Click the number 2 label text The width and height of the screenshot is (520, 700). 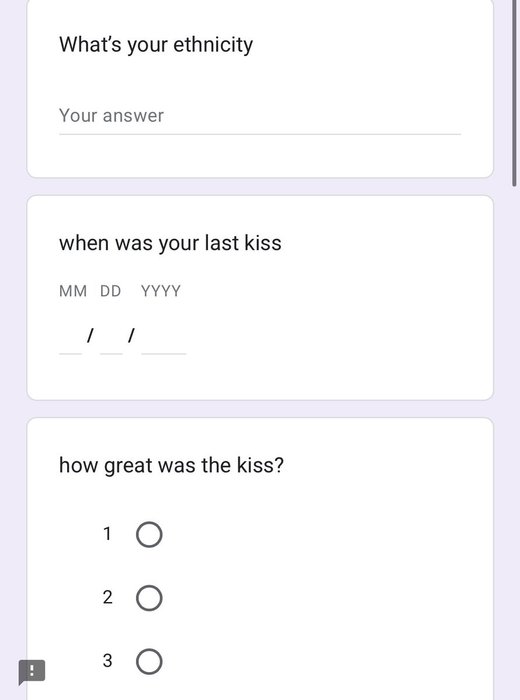point(107,597)
